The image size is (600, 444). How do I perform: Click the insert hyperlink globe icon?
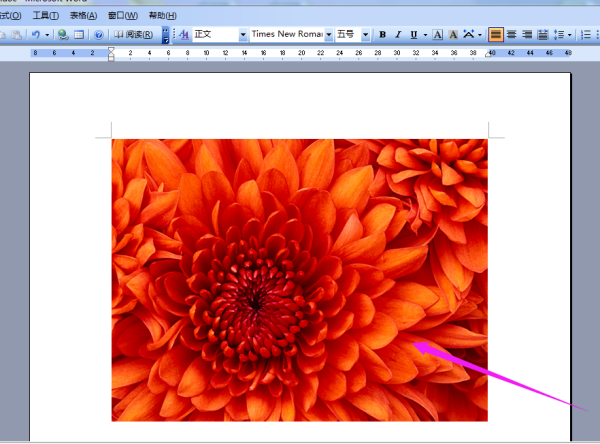63,34
